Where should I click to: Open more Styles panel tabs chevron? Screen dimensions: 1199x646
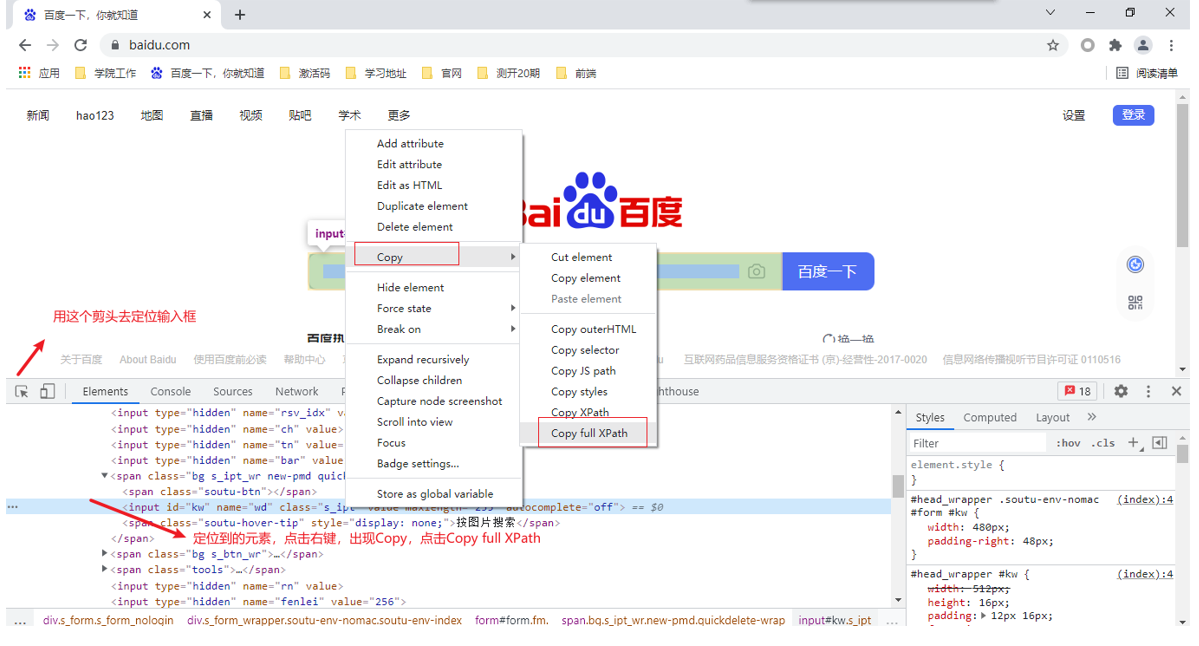click(x=1091, y=417)
